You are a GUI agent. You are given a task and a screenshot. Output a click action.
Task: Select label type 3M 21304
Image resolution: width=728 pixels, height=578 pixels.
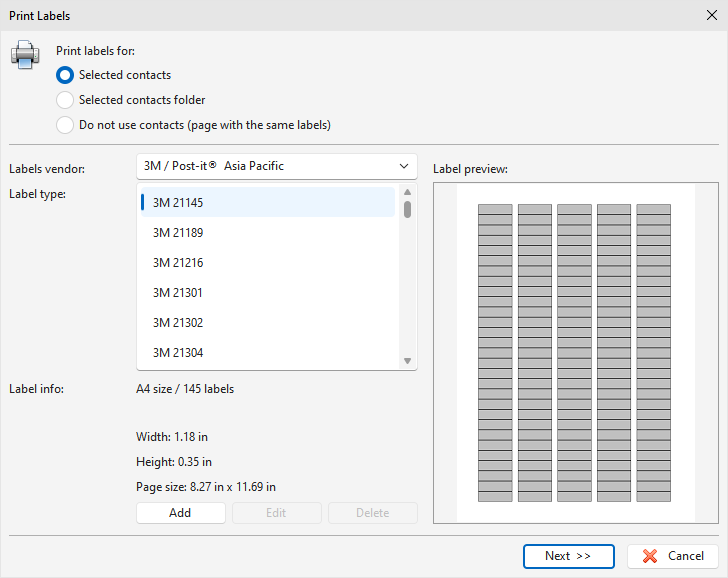point(268,353)
